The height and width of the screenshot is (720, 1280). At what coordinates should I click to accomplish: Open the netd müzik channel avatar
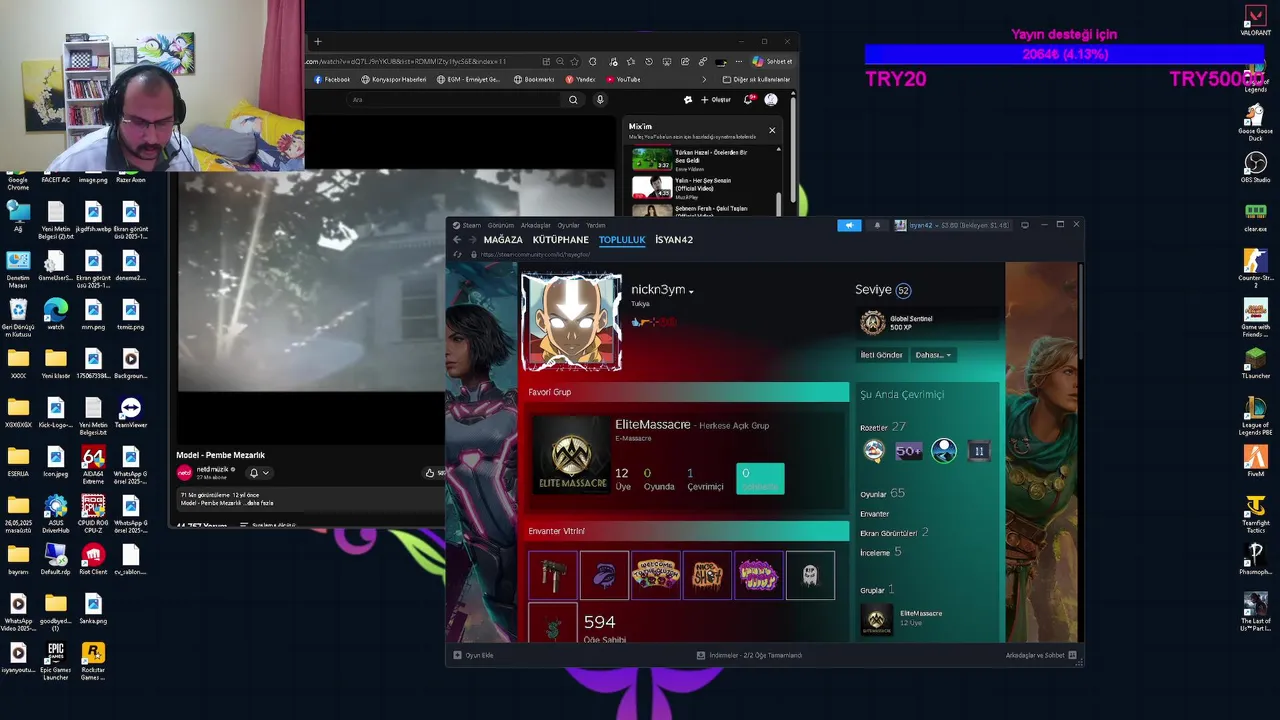(x=184, y=472)
